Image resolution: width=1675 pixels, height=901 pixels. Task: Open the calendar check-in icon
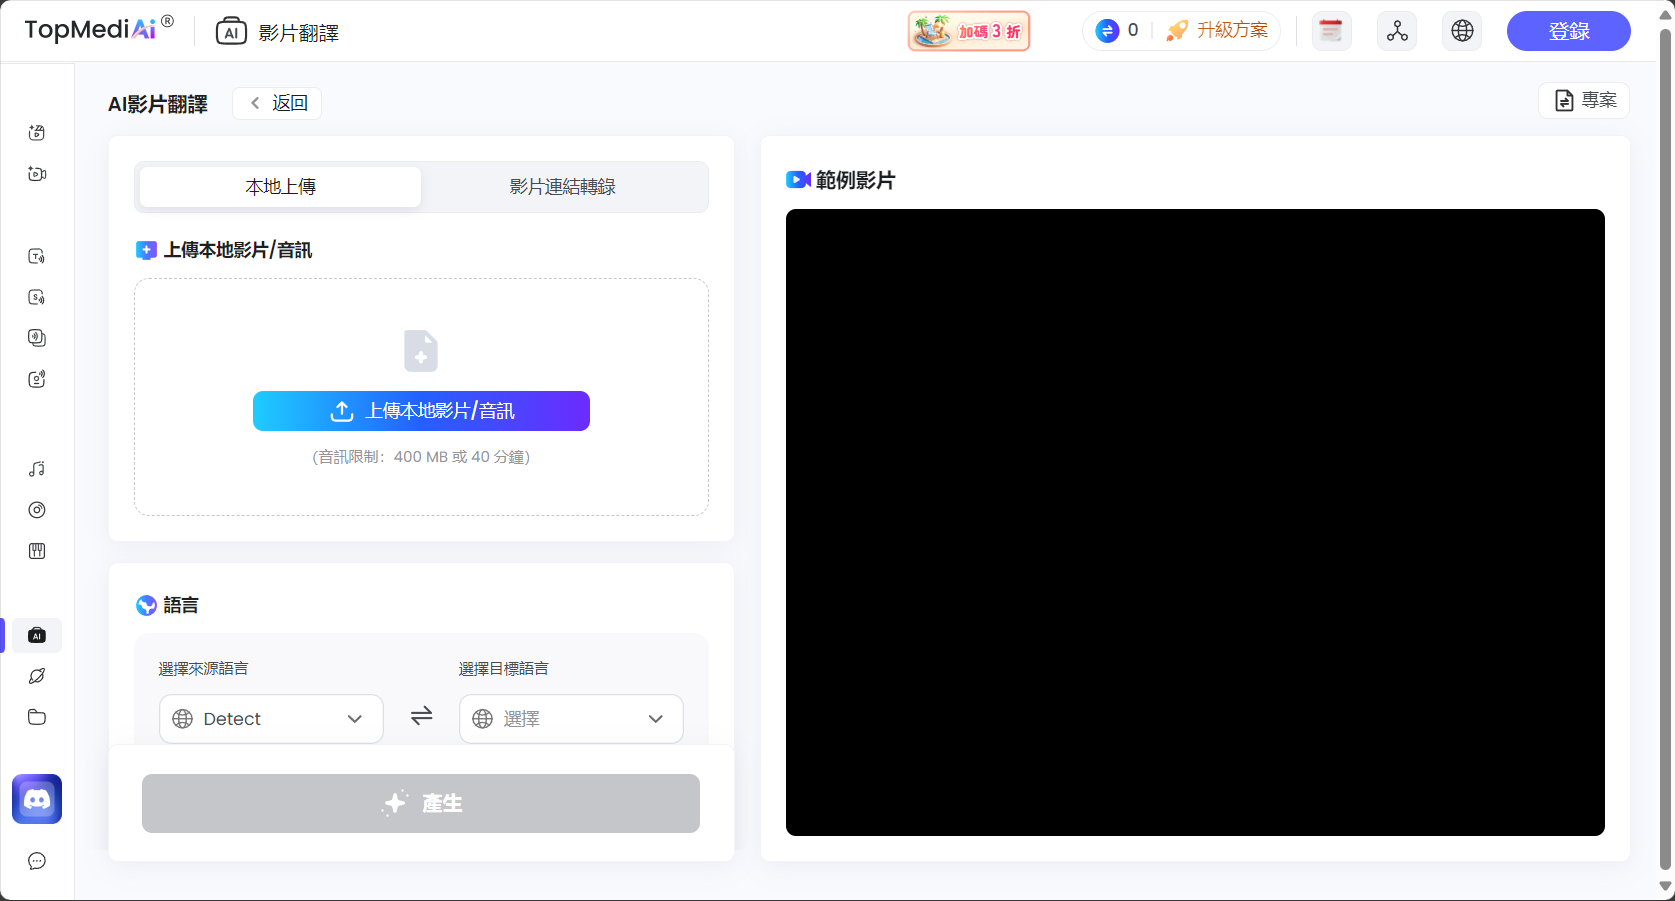click(x=1331, y=31)
